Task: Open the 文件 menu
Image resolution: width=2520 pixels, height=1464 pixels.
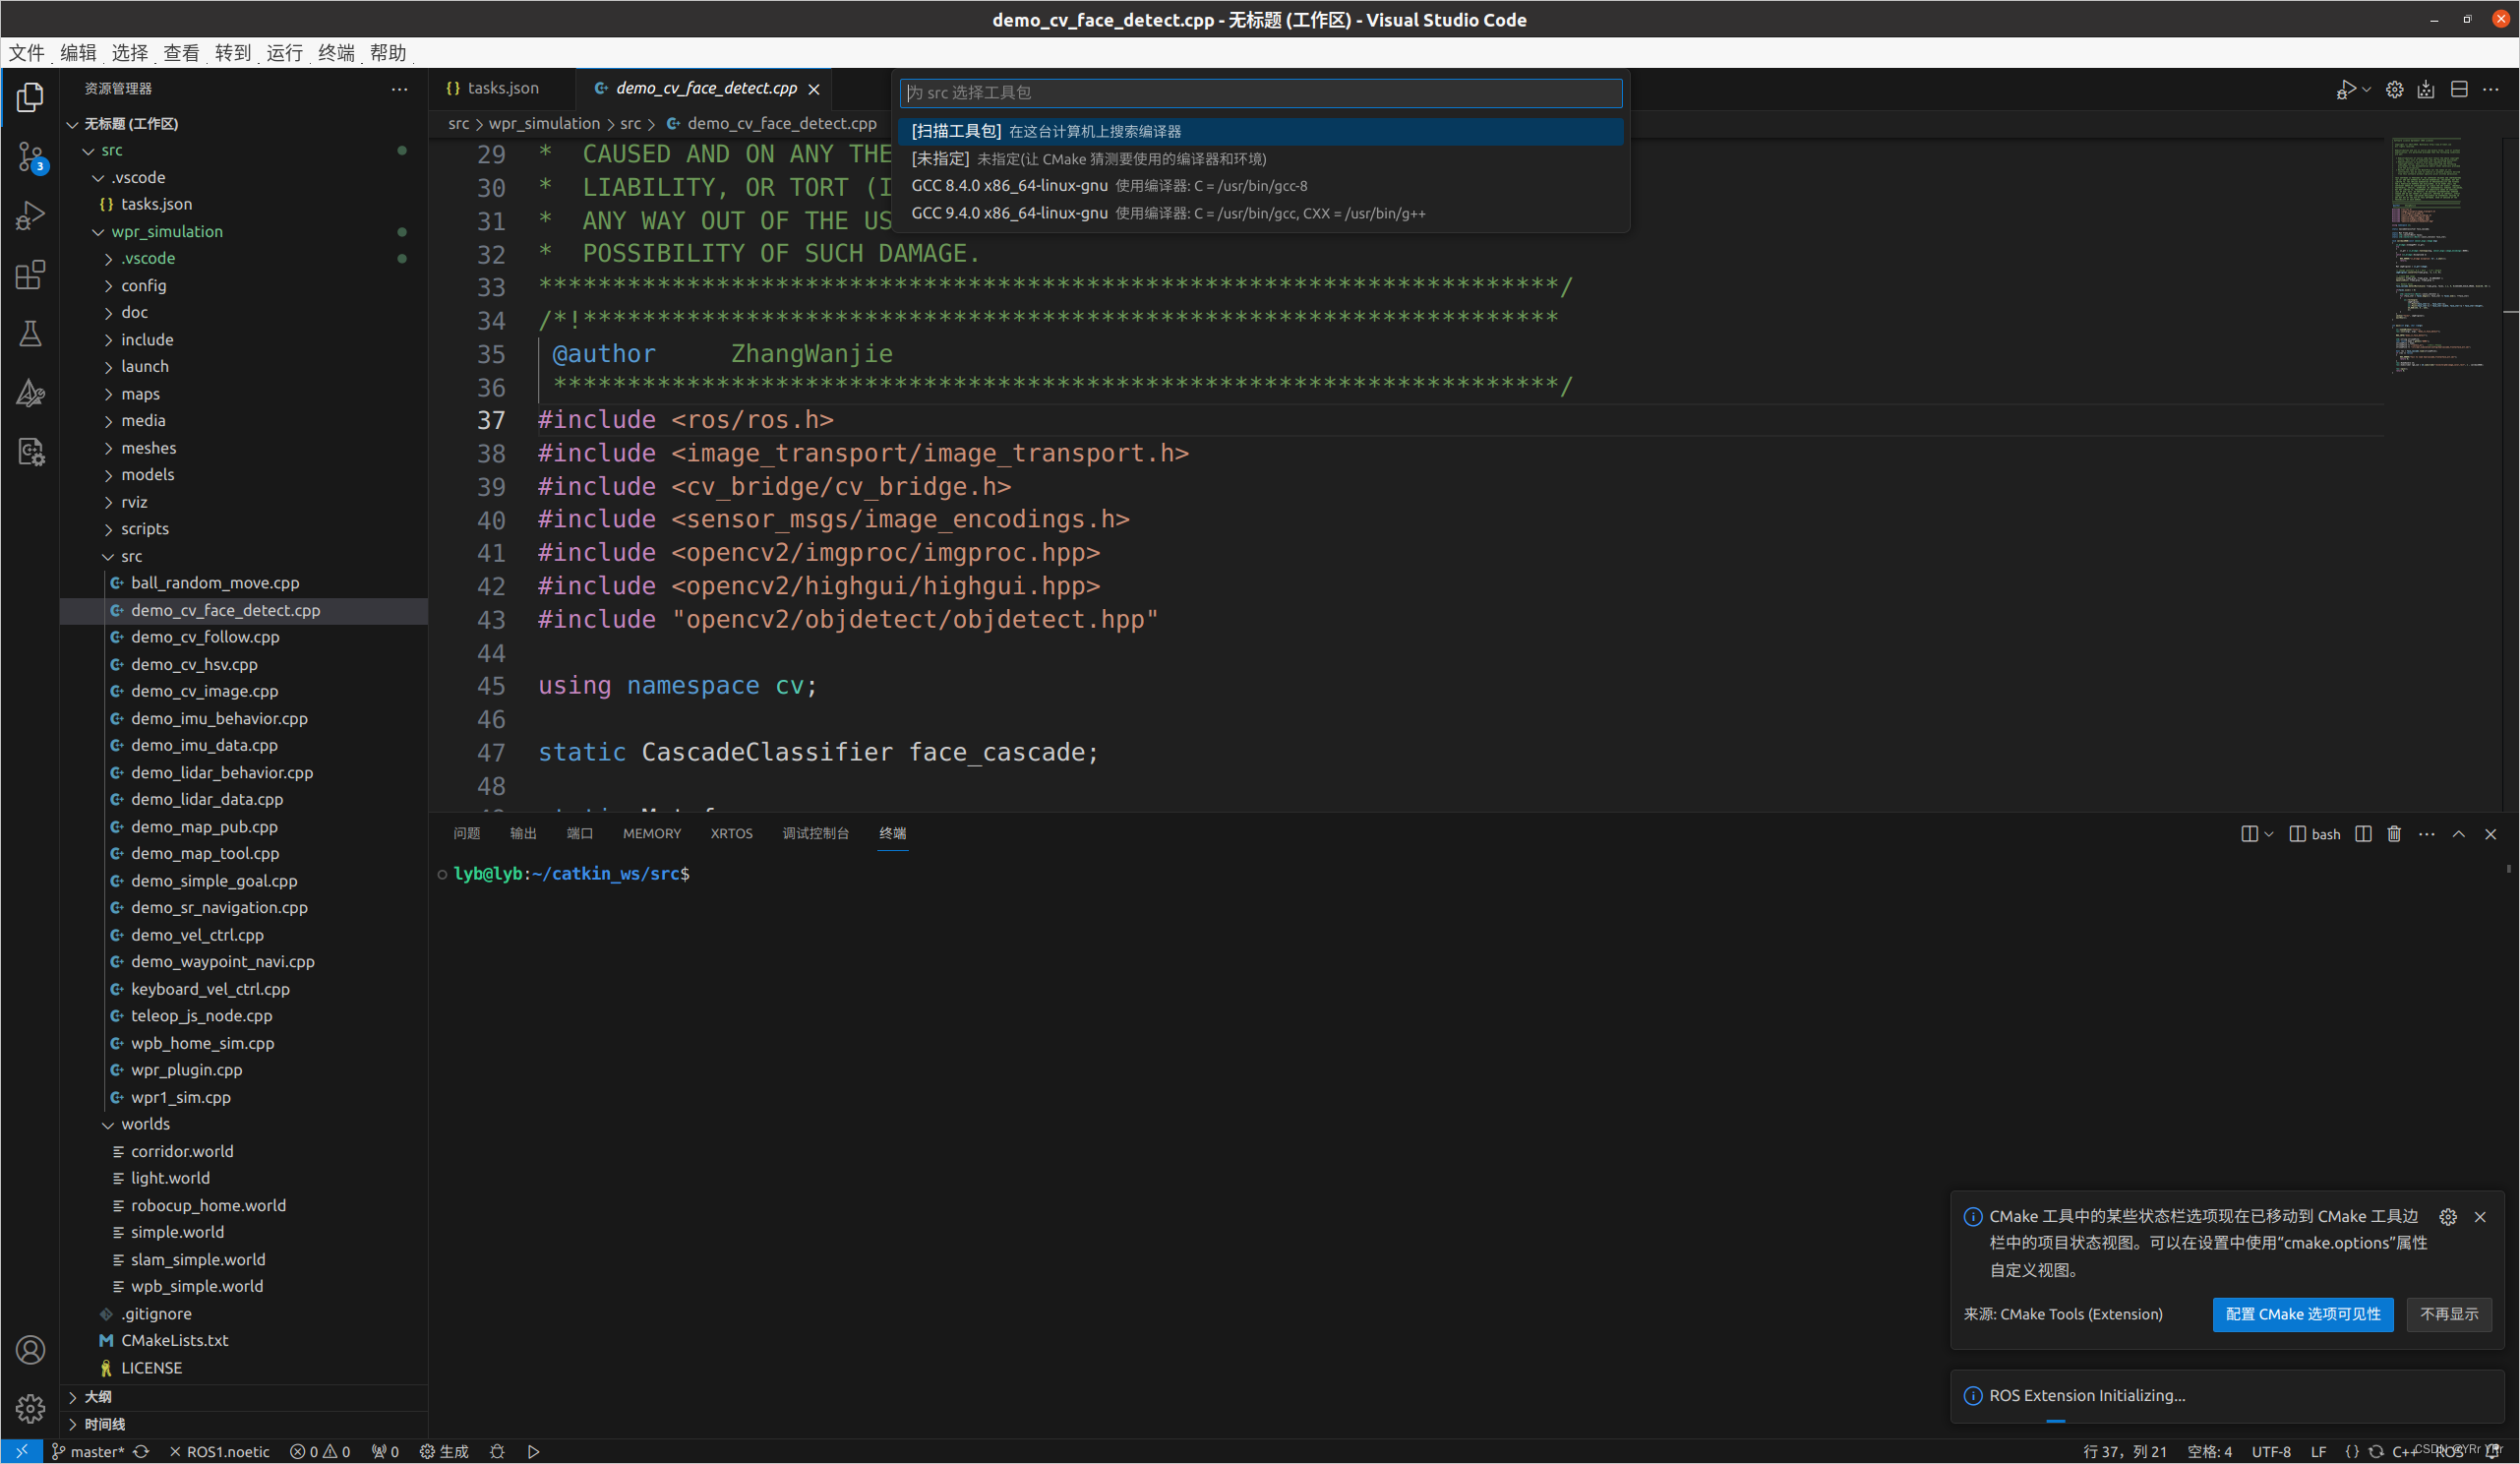Action: pyautogui.click(x=26, y=52)
